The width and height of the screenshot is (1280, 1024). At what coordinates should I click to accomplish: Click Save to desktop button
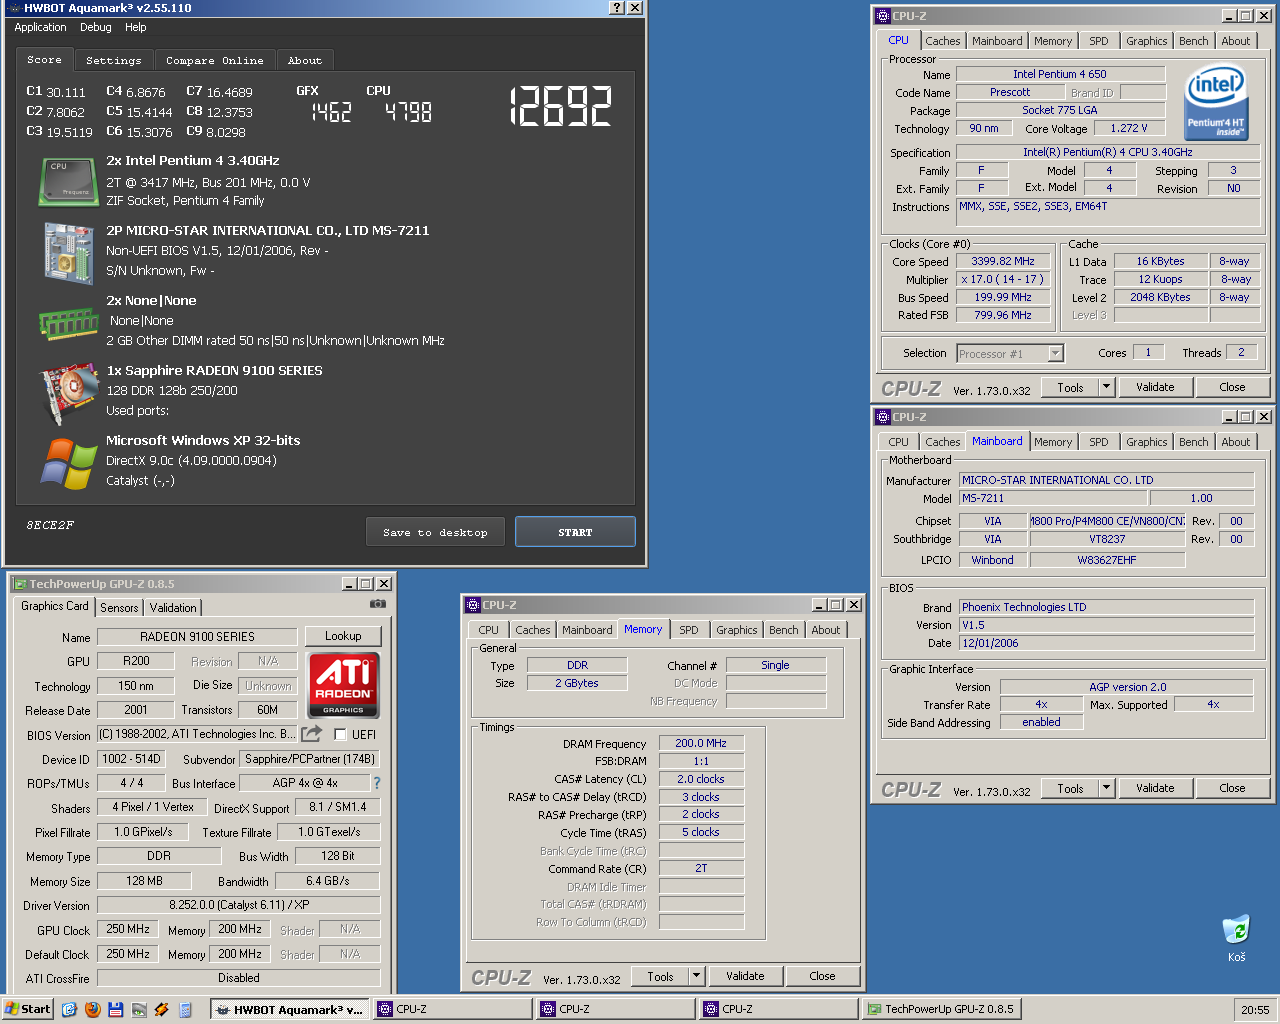(x=435, y=532)
